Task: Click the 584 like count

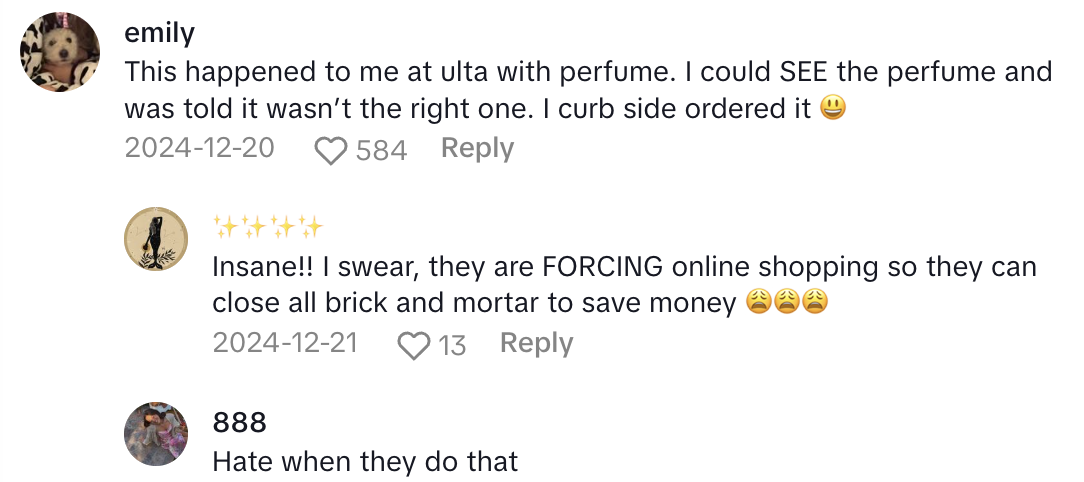Action: click(381, 150)
